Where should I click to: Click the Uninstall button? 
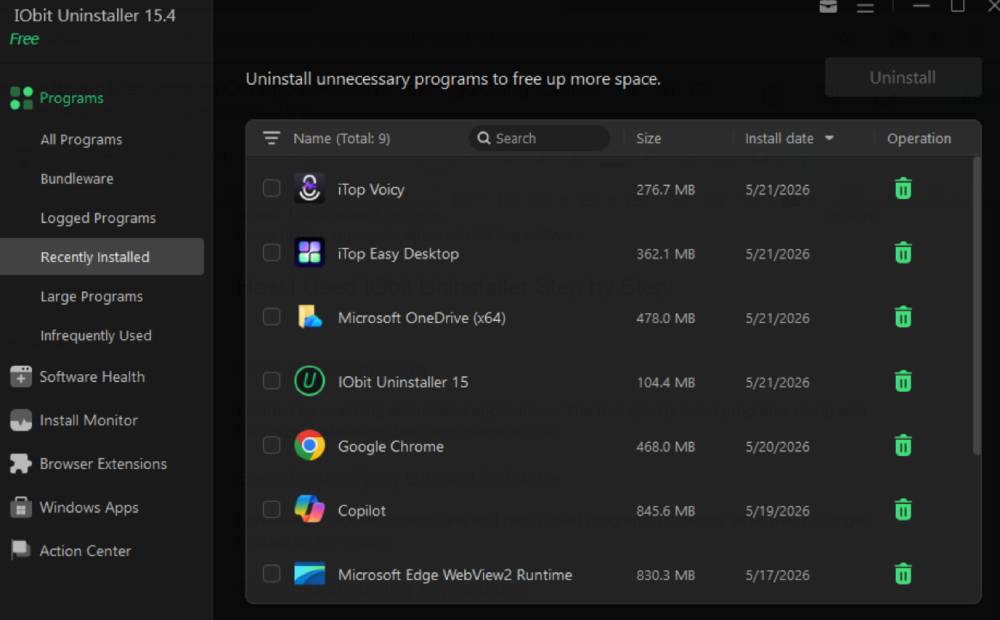(x=903, y=77)
